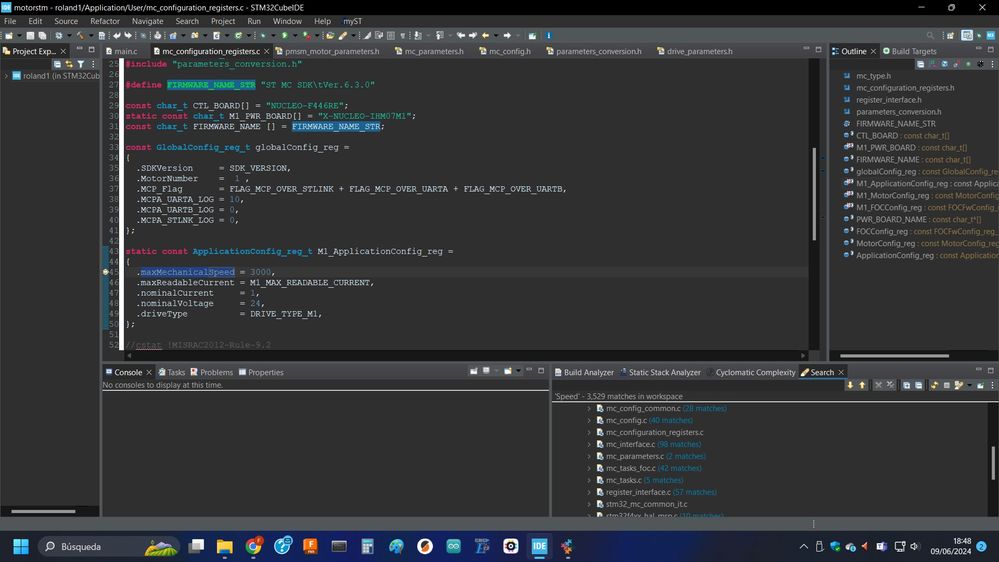Undo last edit using toolbar arrow
The height and width of the screenshot is (562, 999).
pos(117,36)
